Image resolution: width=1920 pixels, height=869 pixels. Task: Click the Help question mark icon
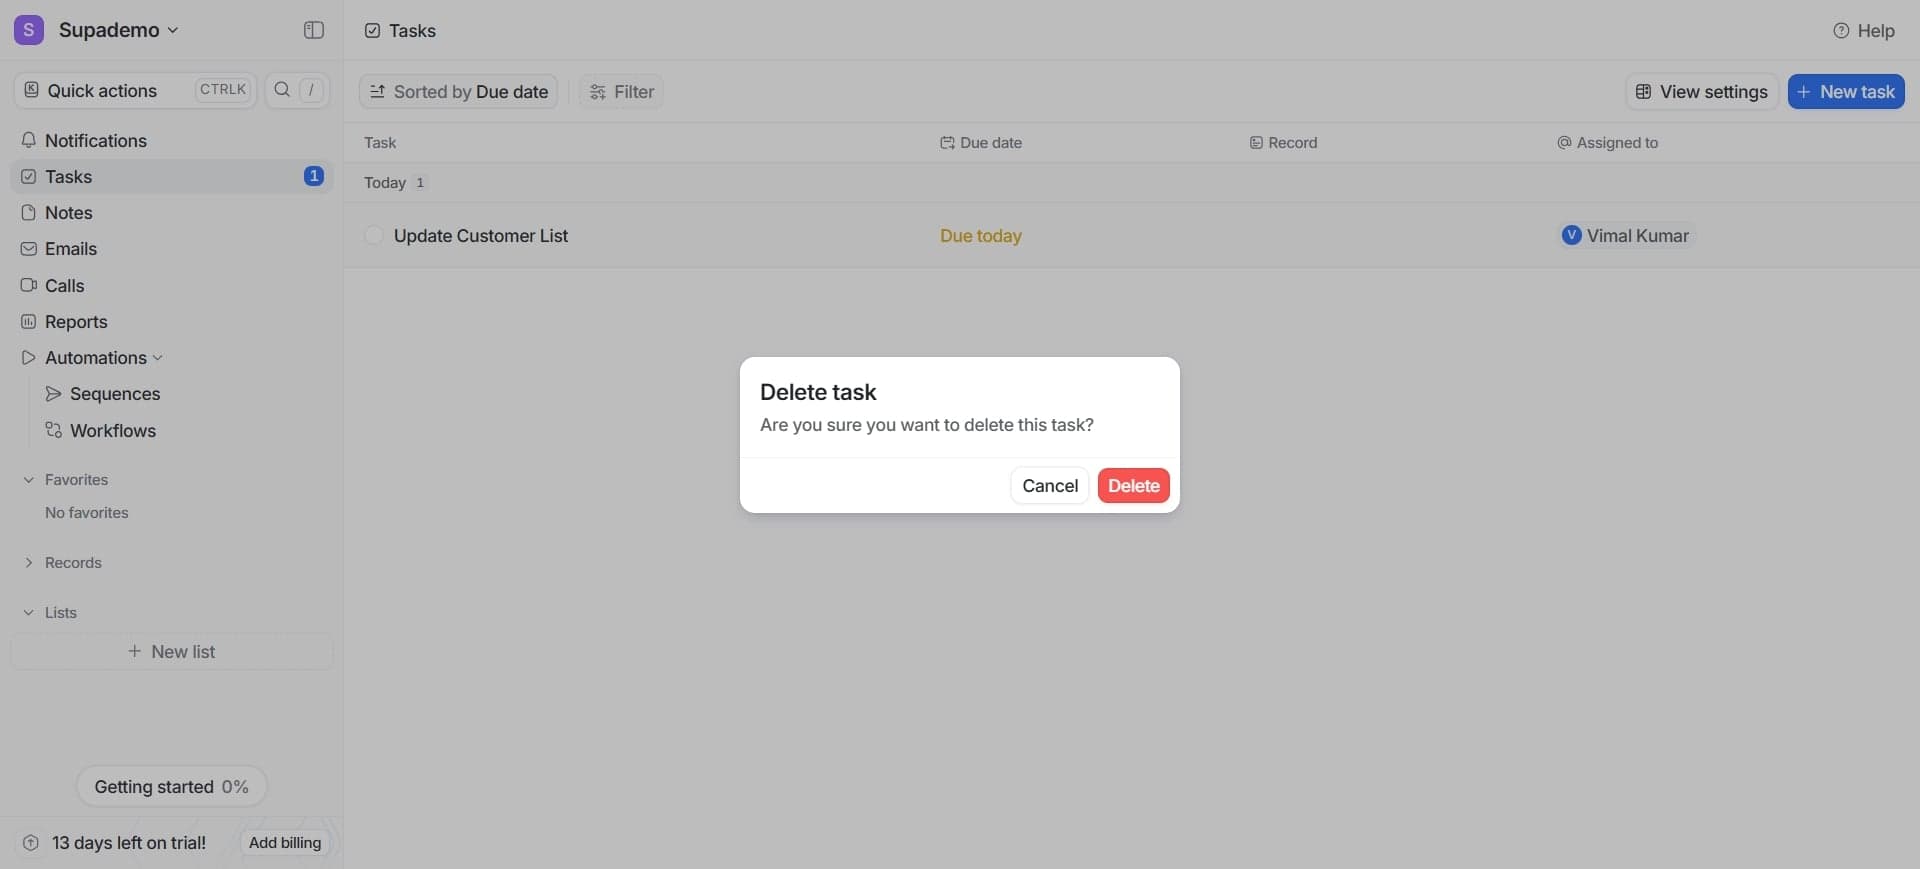tap(1840, 31)
